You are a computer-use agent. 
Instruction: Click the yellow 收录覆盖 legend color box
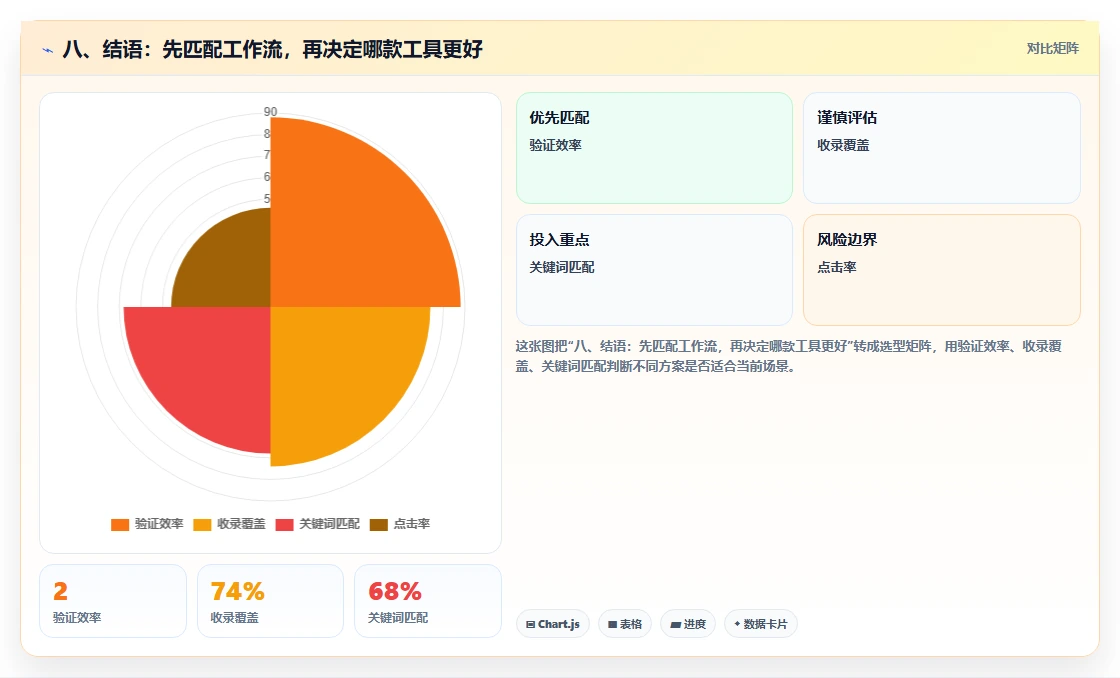pyautogui.click(x=202, y=524)
